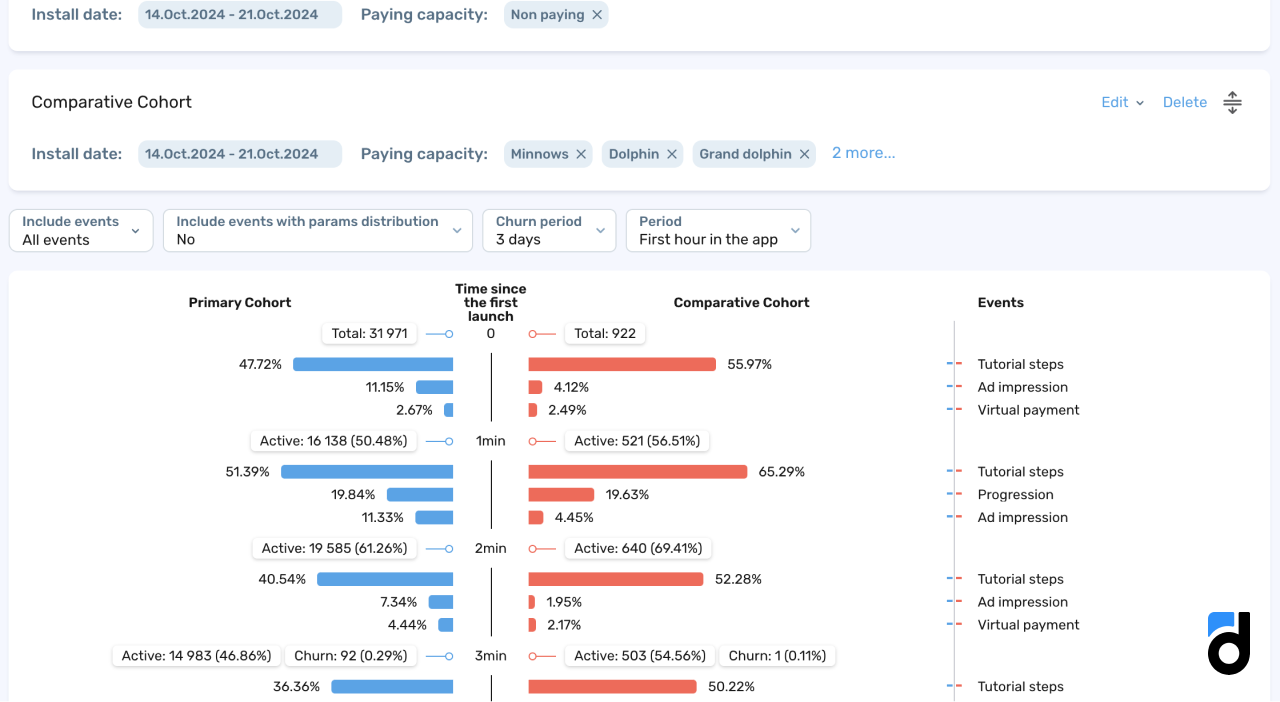1280x702 pixels.
Task: Click the 55.97% red Tutorial steps bar
Action: [622, 364]
